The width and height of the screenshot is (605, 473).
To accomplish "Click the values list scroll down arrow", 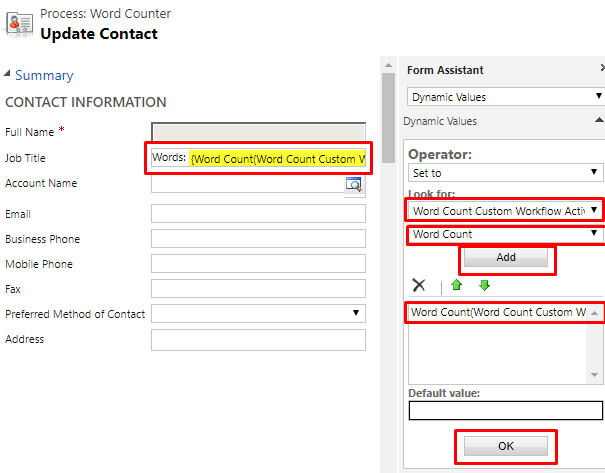I will tap(595, 375).
